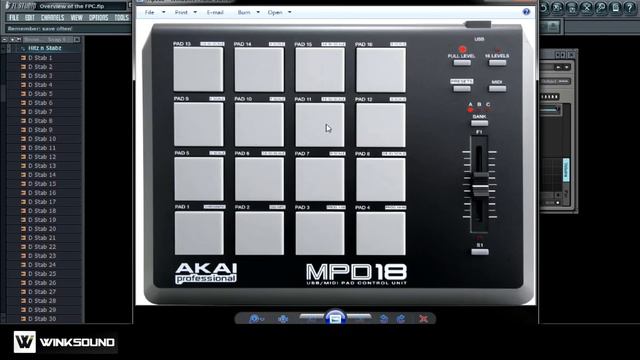Click the actual size icon in photo viewer
The height and width of the screenshot is (360, 640).
283,319
